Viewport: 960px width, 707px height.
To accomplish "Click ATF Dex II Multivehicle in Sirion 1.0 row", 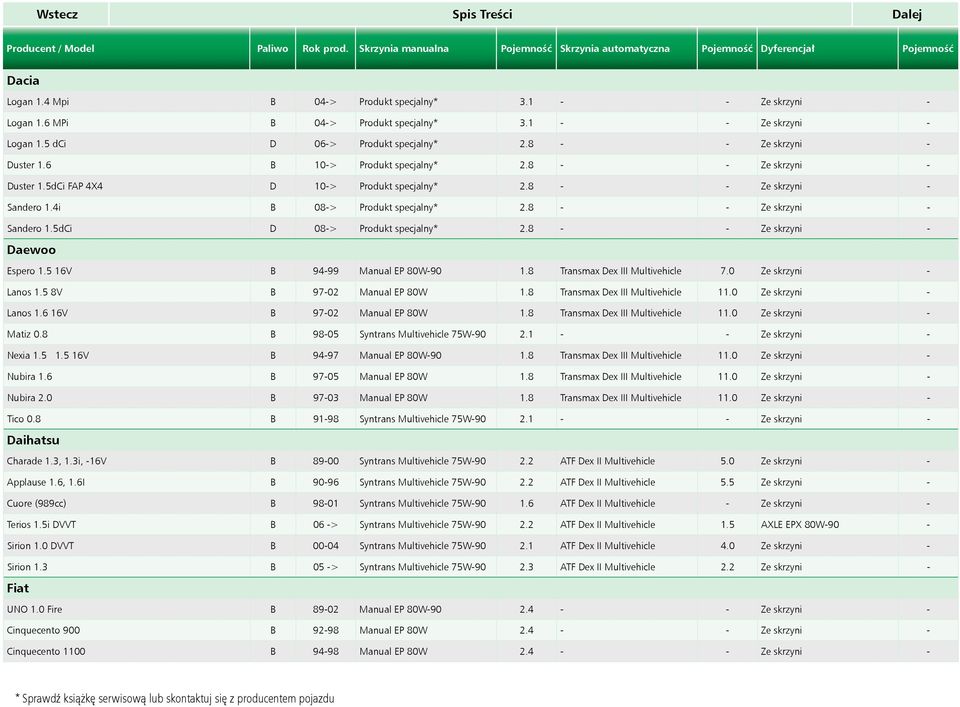I will click(607, 546).
